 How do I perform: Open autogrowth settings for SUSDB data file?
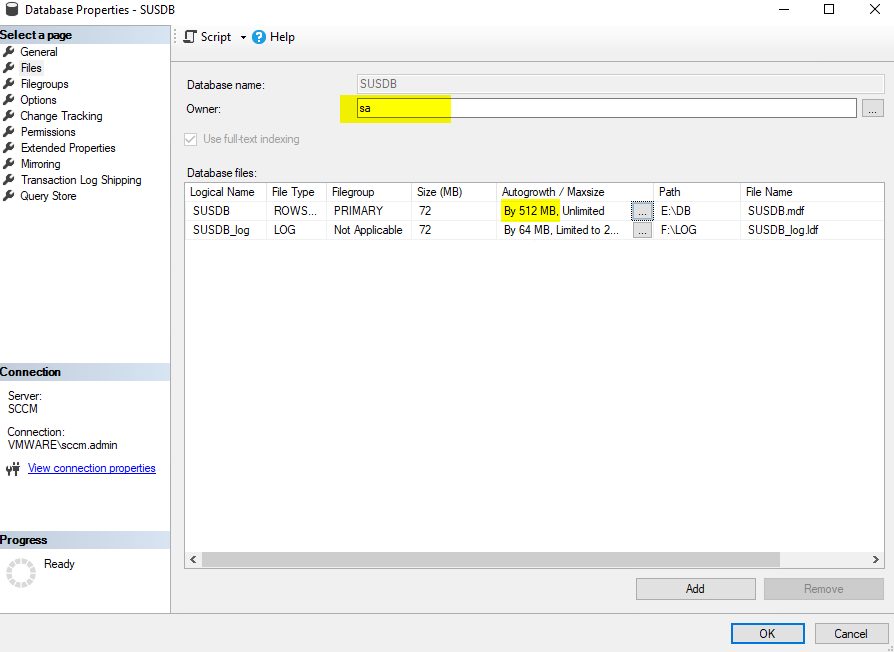(x=641, y=211)
